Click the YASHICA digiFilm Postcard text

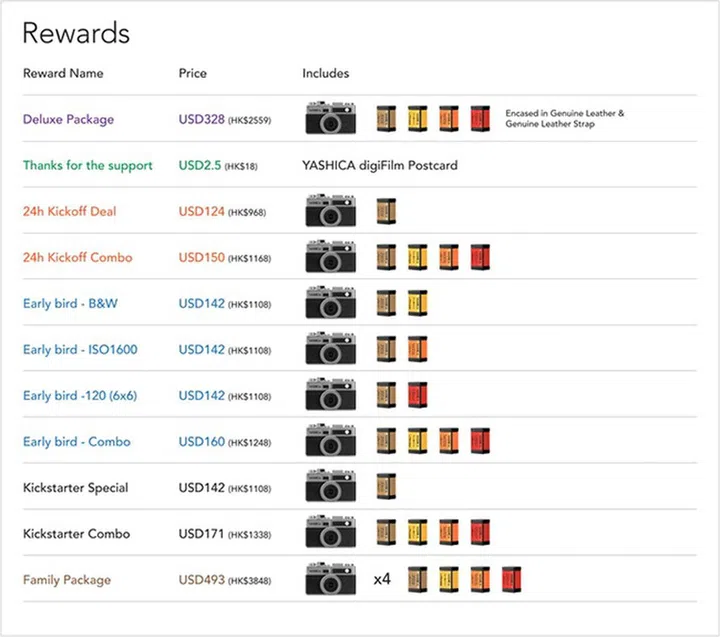click(380, 165)
